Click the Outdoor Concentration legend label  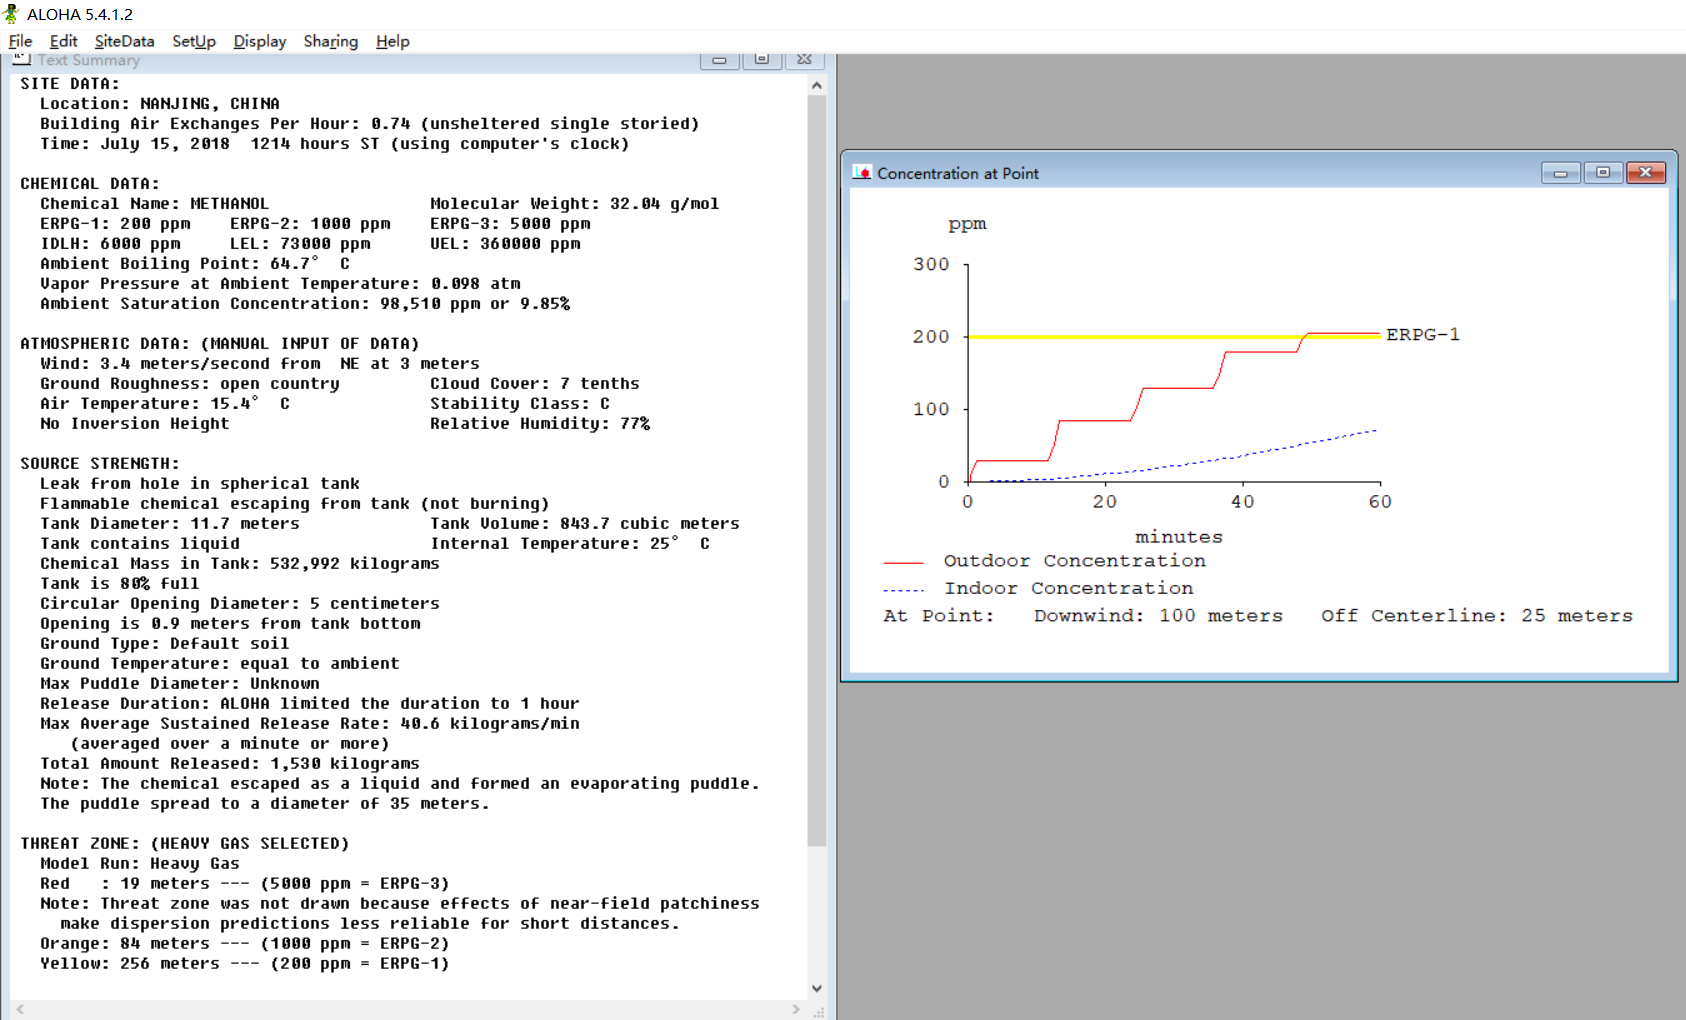1075,561
